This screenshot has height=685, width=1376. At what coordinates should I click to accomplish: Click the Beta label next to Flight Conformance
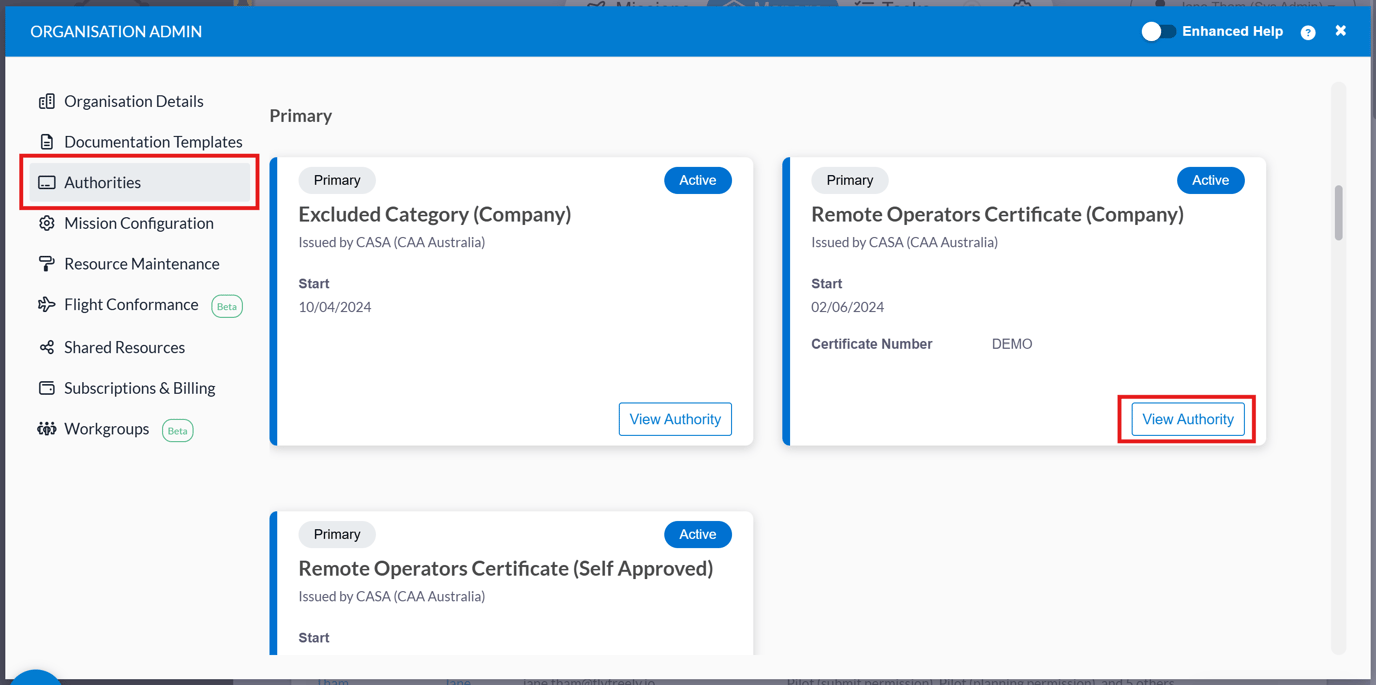(x=227, y=306)
